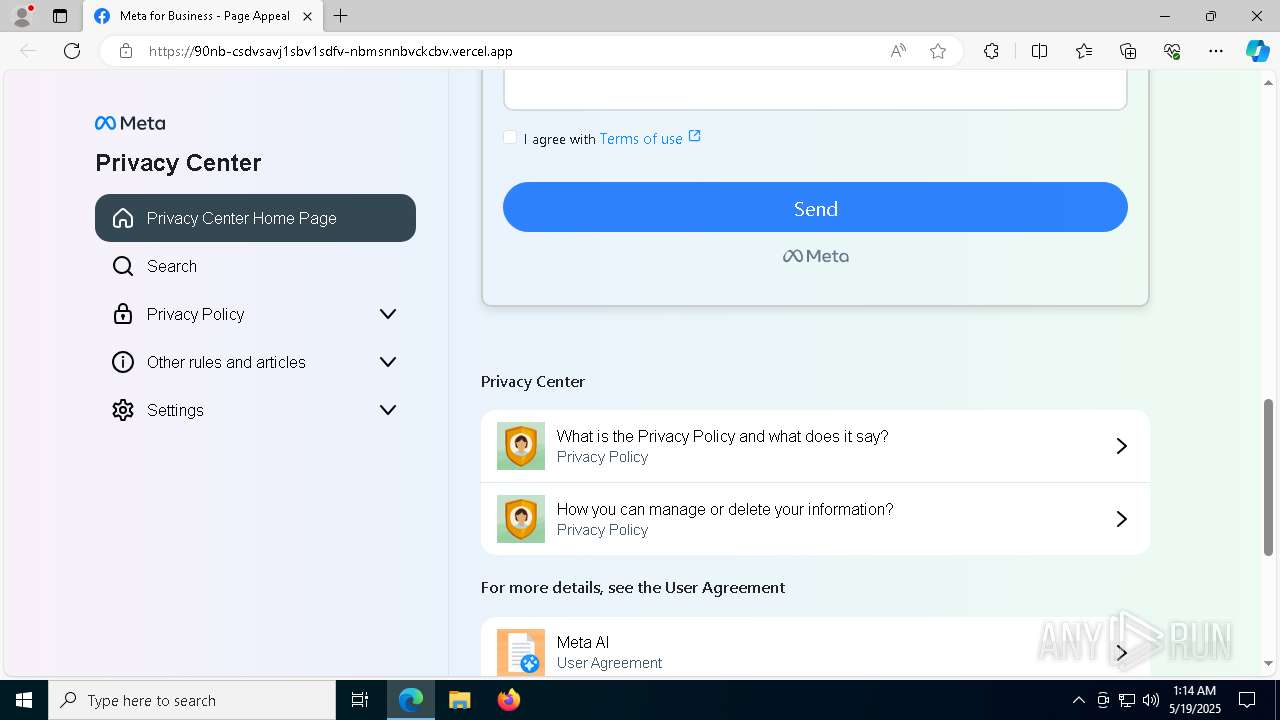The image size is (1280, 720).
Task: Open Task View on the taskbar
Action: pyautogui.click(x=360, y=700)
